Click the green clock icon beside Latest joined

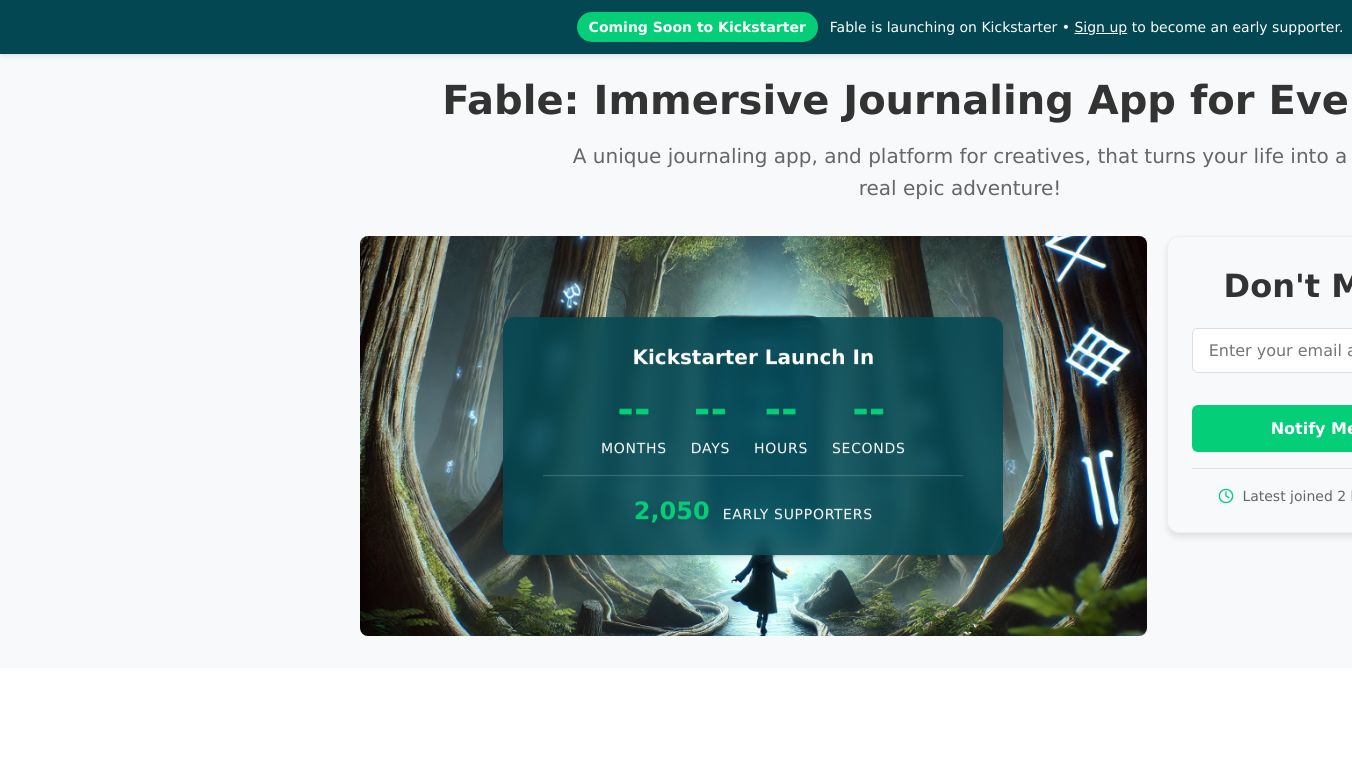click(1226, 496)
